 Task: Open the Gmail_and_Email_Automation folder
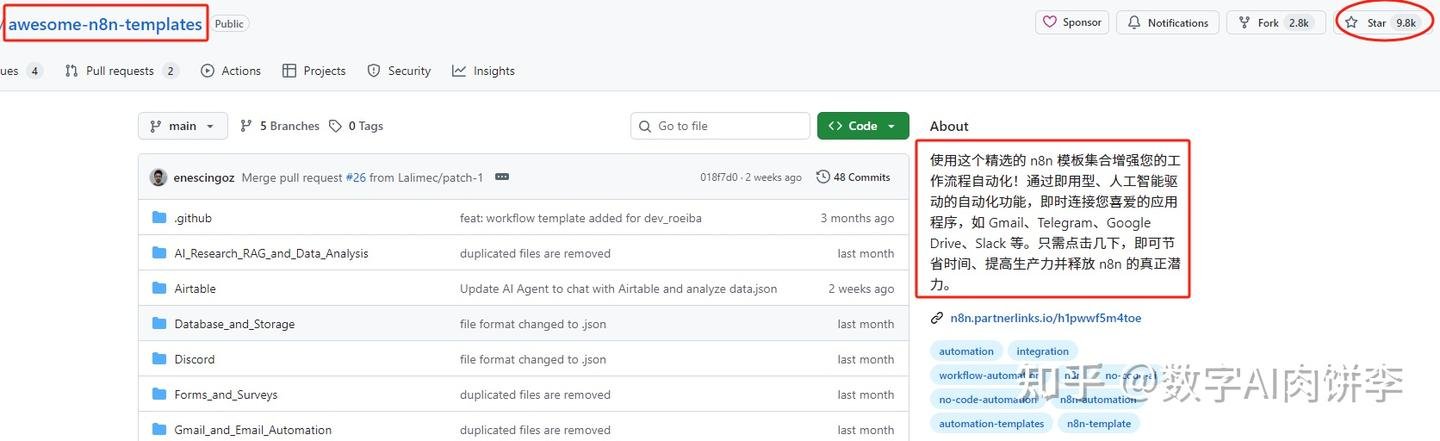(x=253, y=430)
